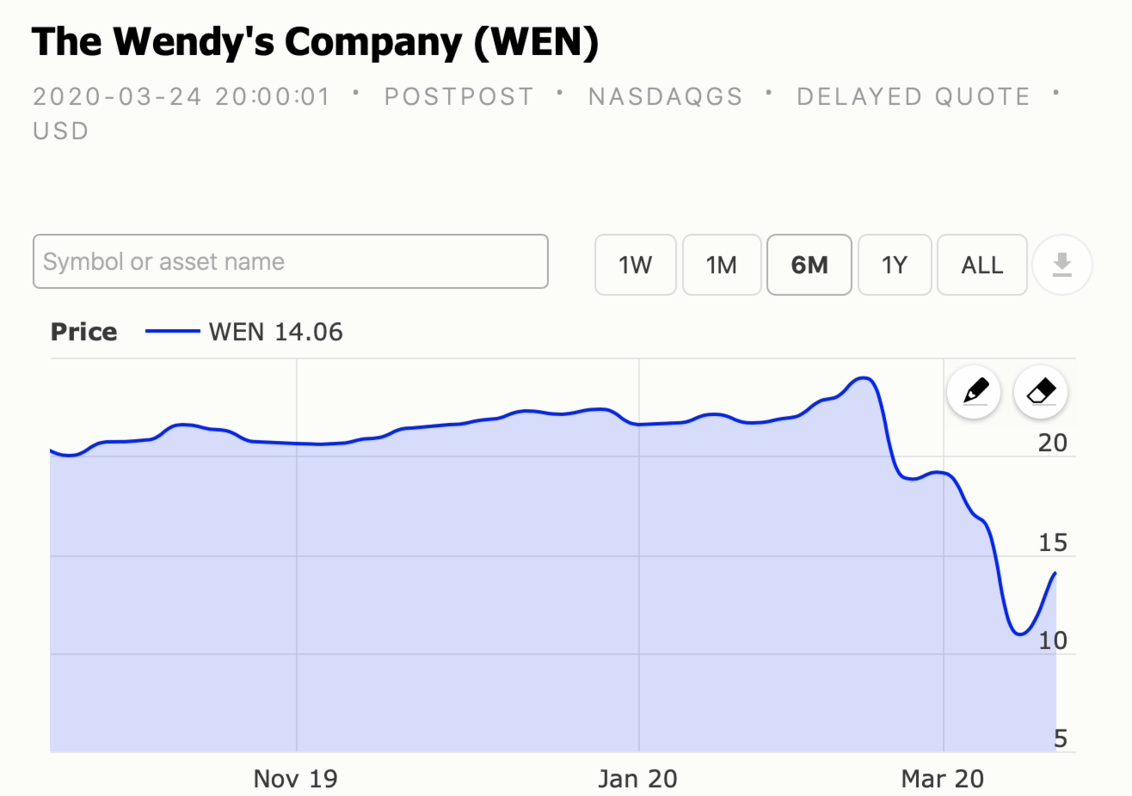Select the currently active 6M range
Viewport: 1132px width, 796px height.
point(809,264)
